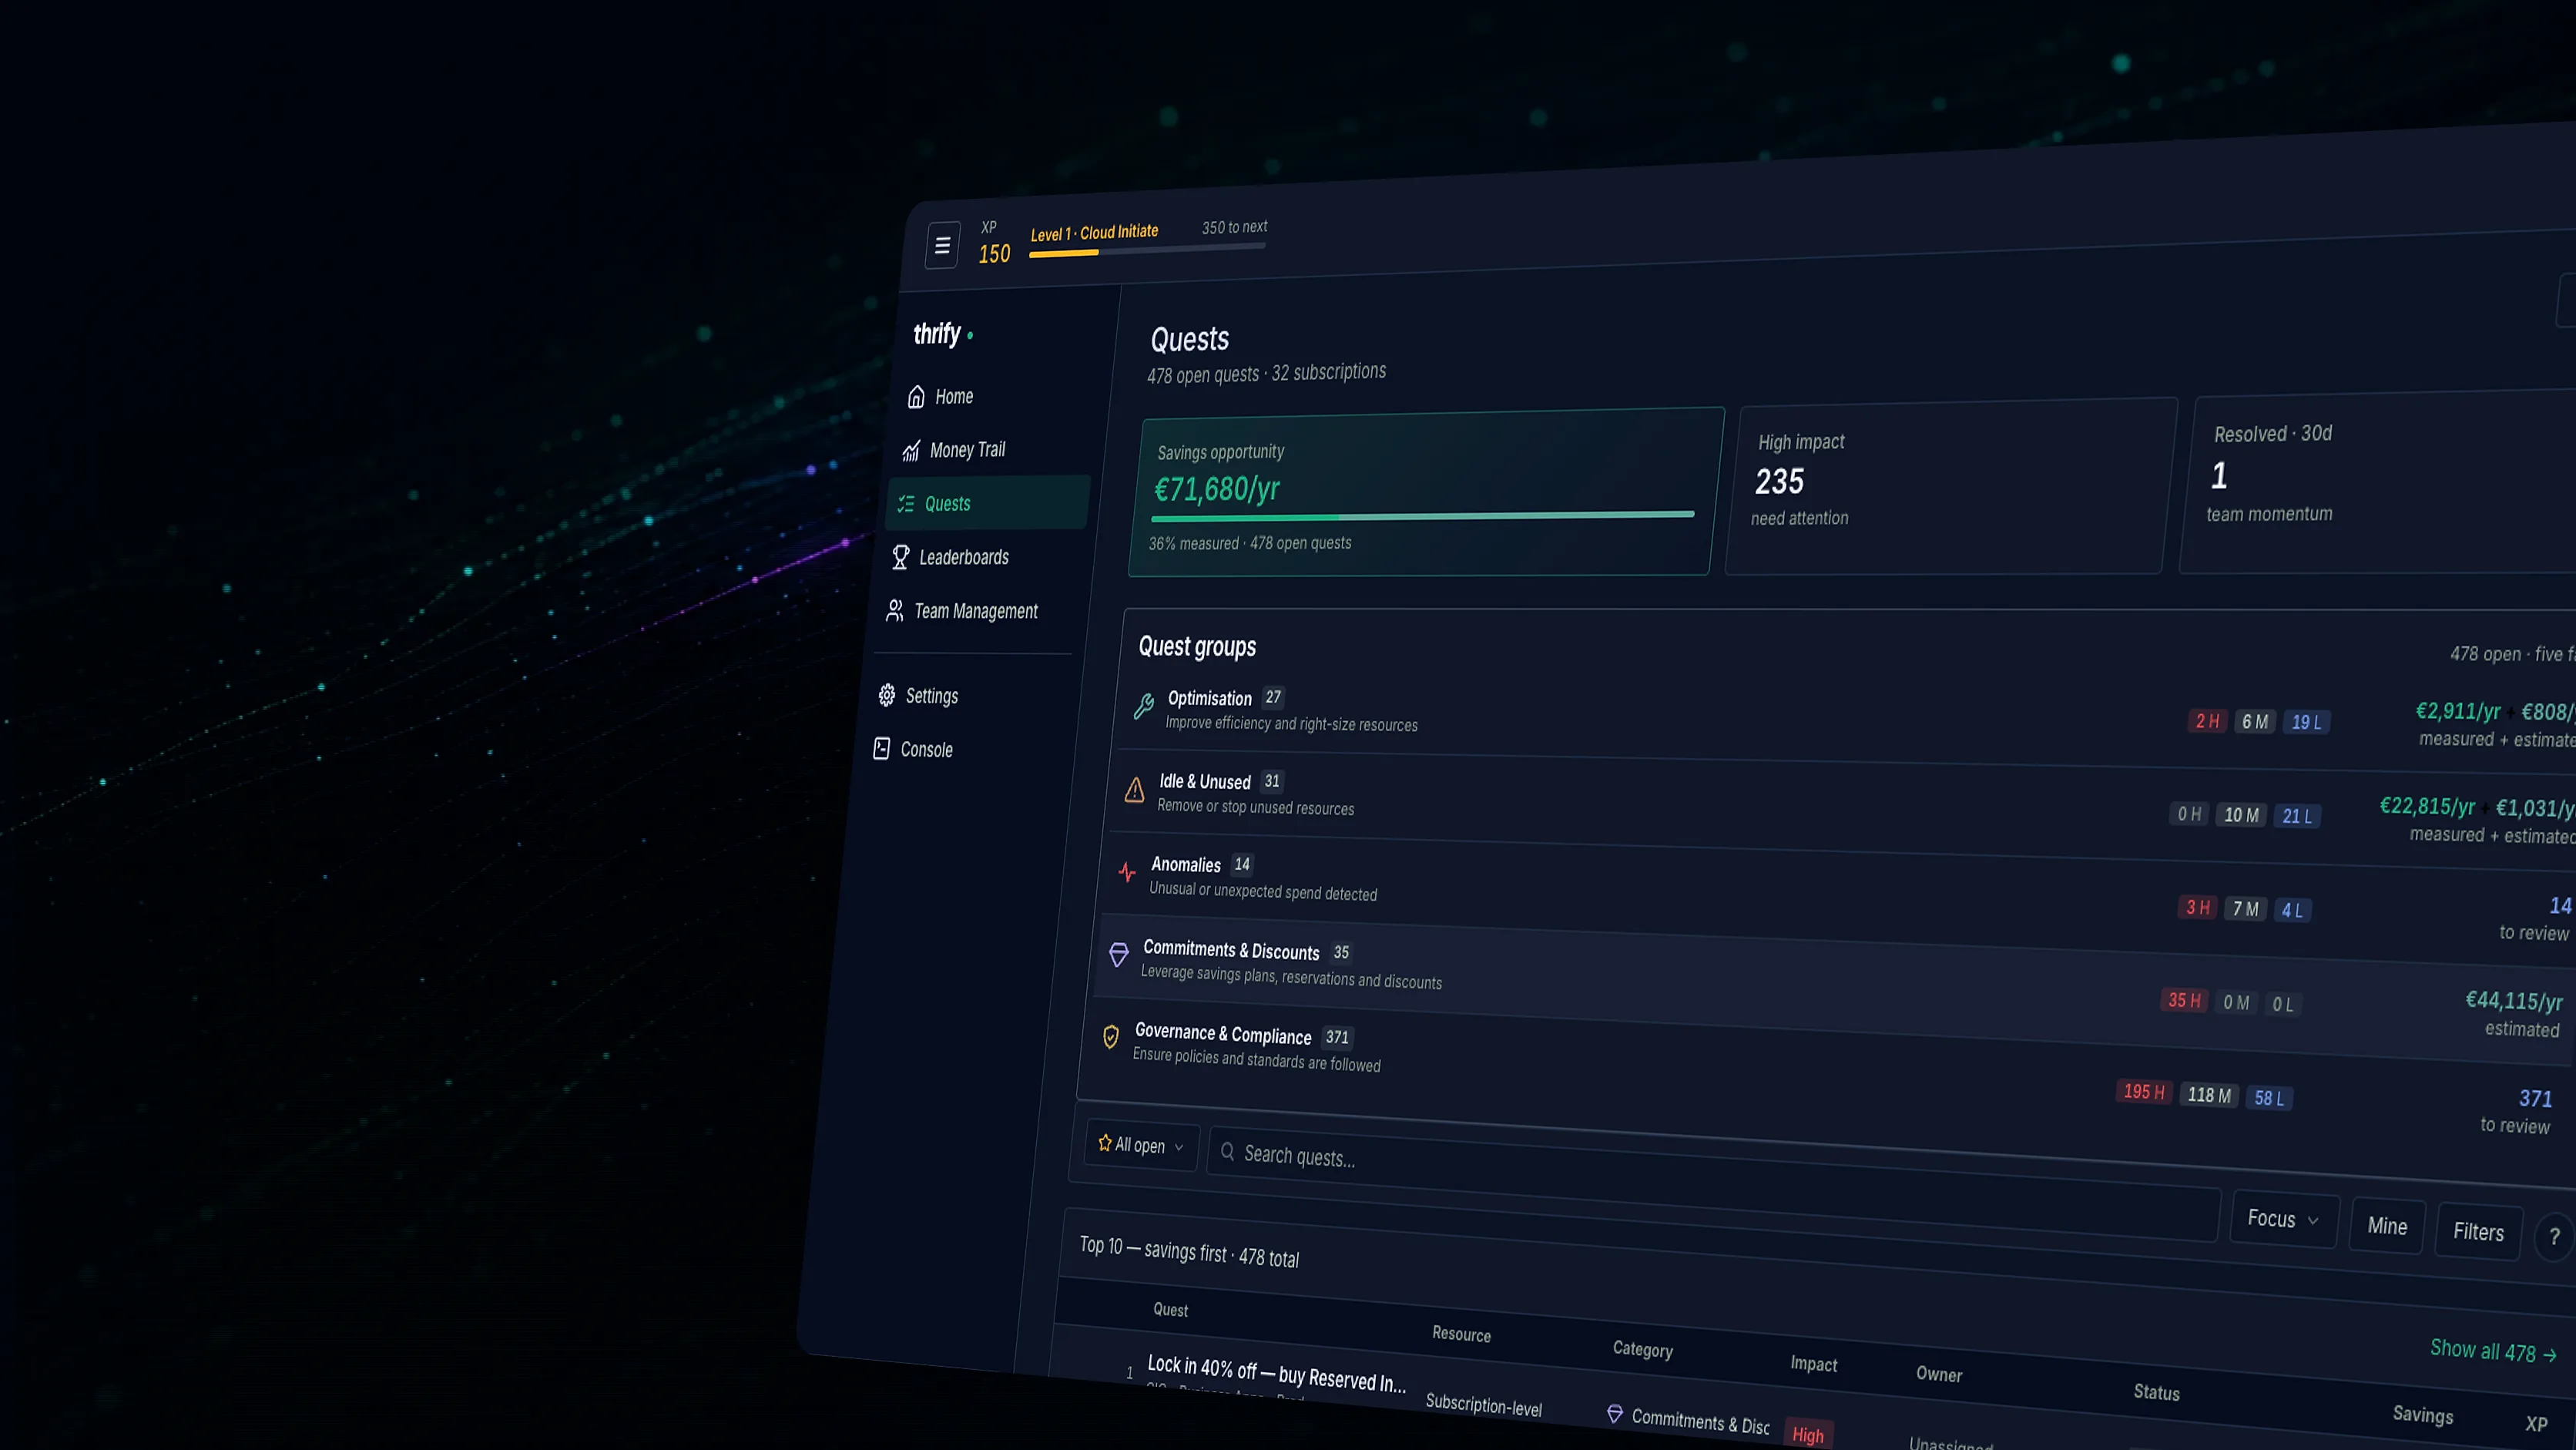
Task: Click the Optimisation wrench icon
Action: point(1144,706)
